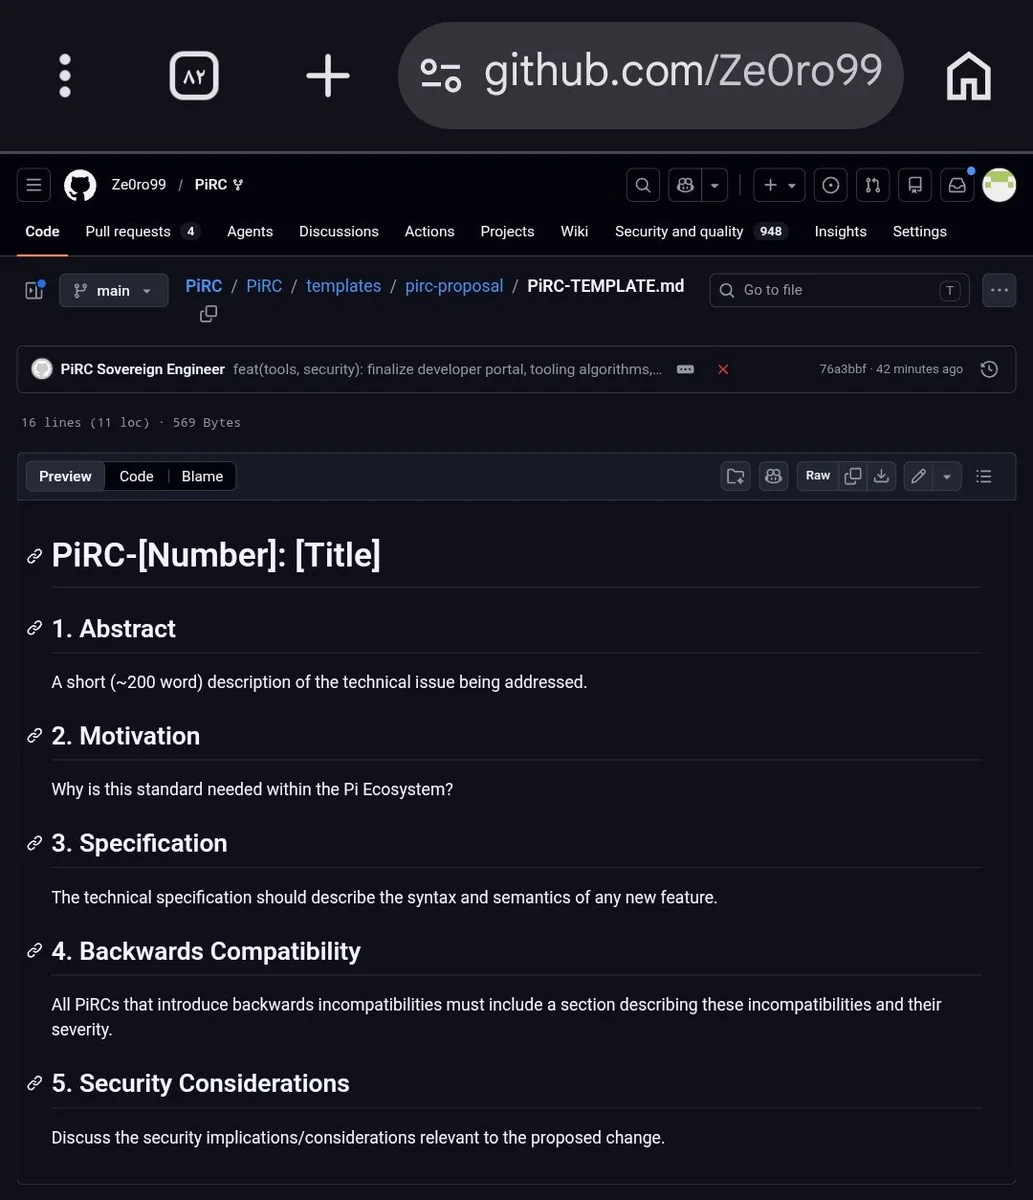Select the Preview view button

pyautogui.click(x=65, y=476)
